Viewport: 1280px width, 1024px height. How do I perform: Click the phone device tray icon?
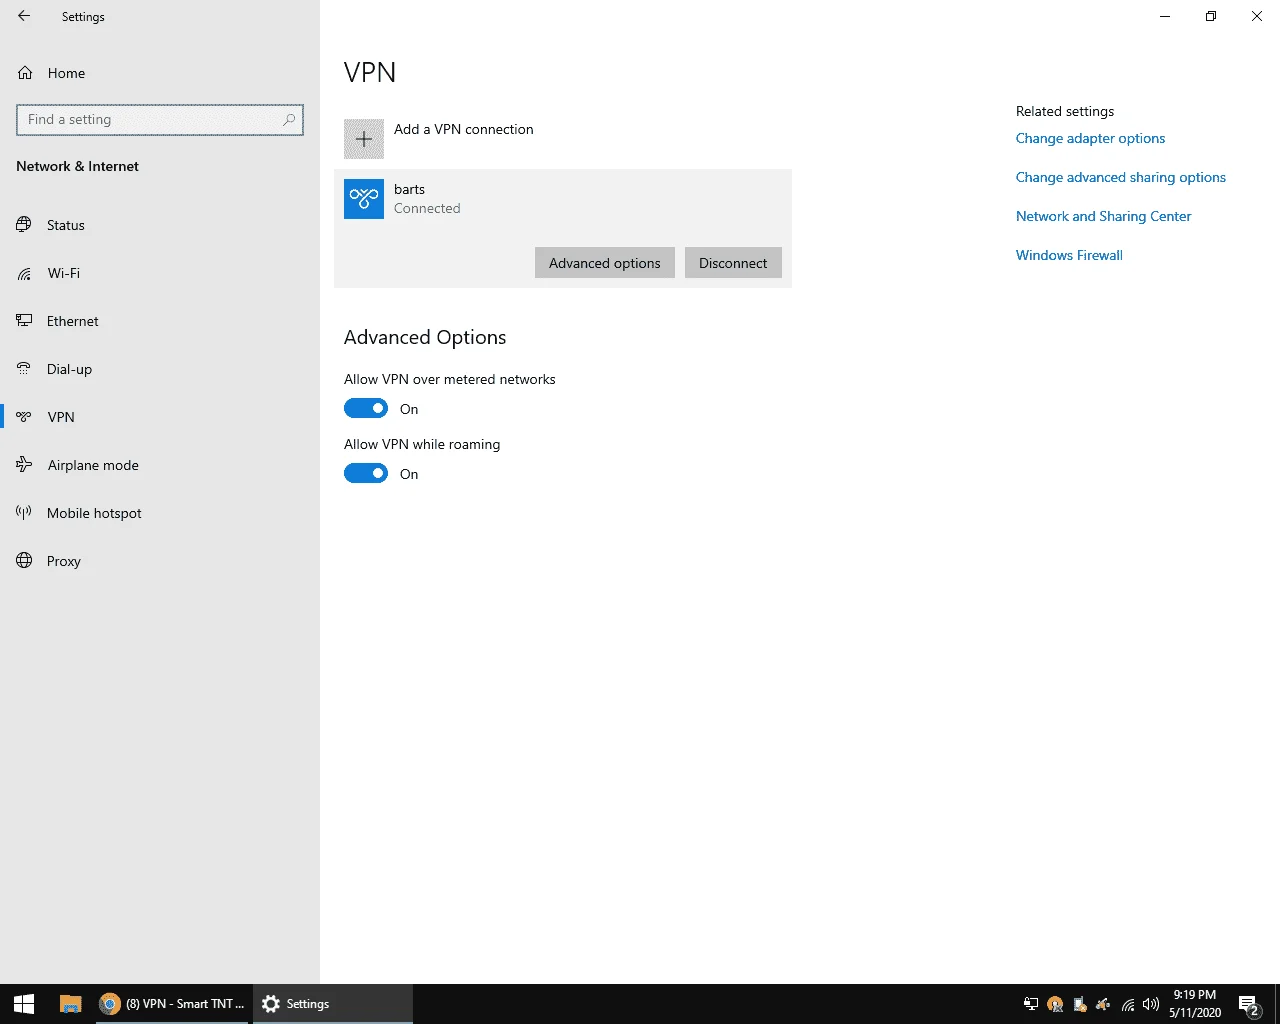click(x=1080, y=1004)
